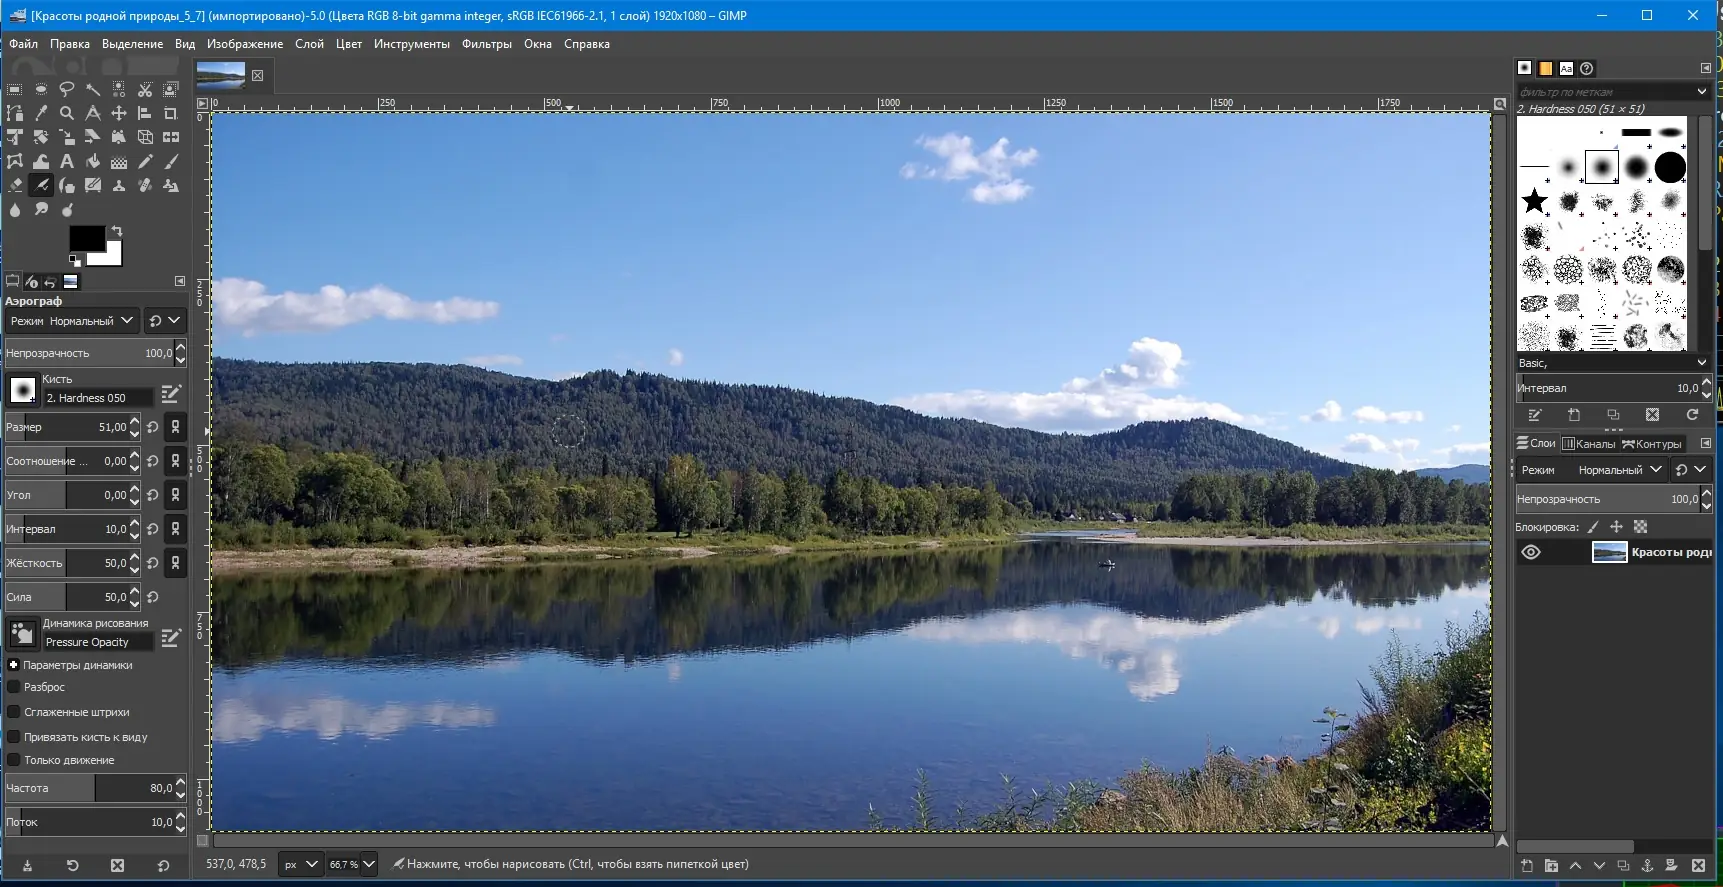Click the white background color swatch
Viewport: 1723px width, 887px height.
111,257
